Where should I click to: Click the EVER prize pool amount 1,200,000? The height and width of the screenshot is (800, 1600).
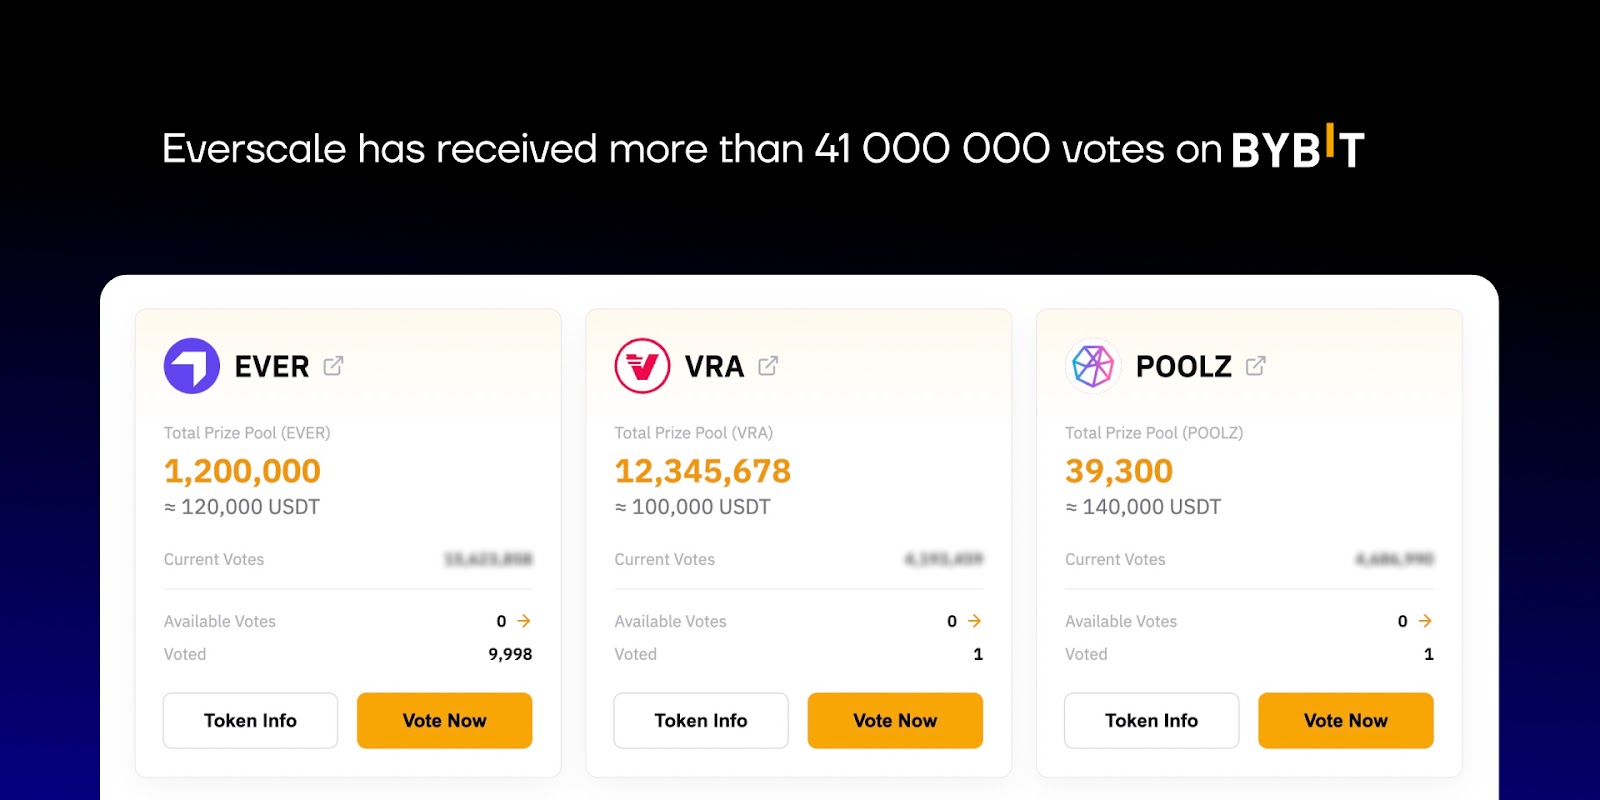tap(242, 471)
